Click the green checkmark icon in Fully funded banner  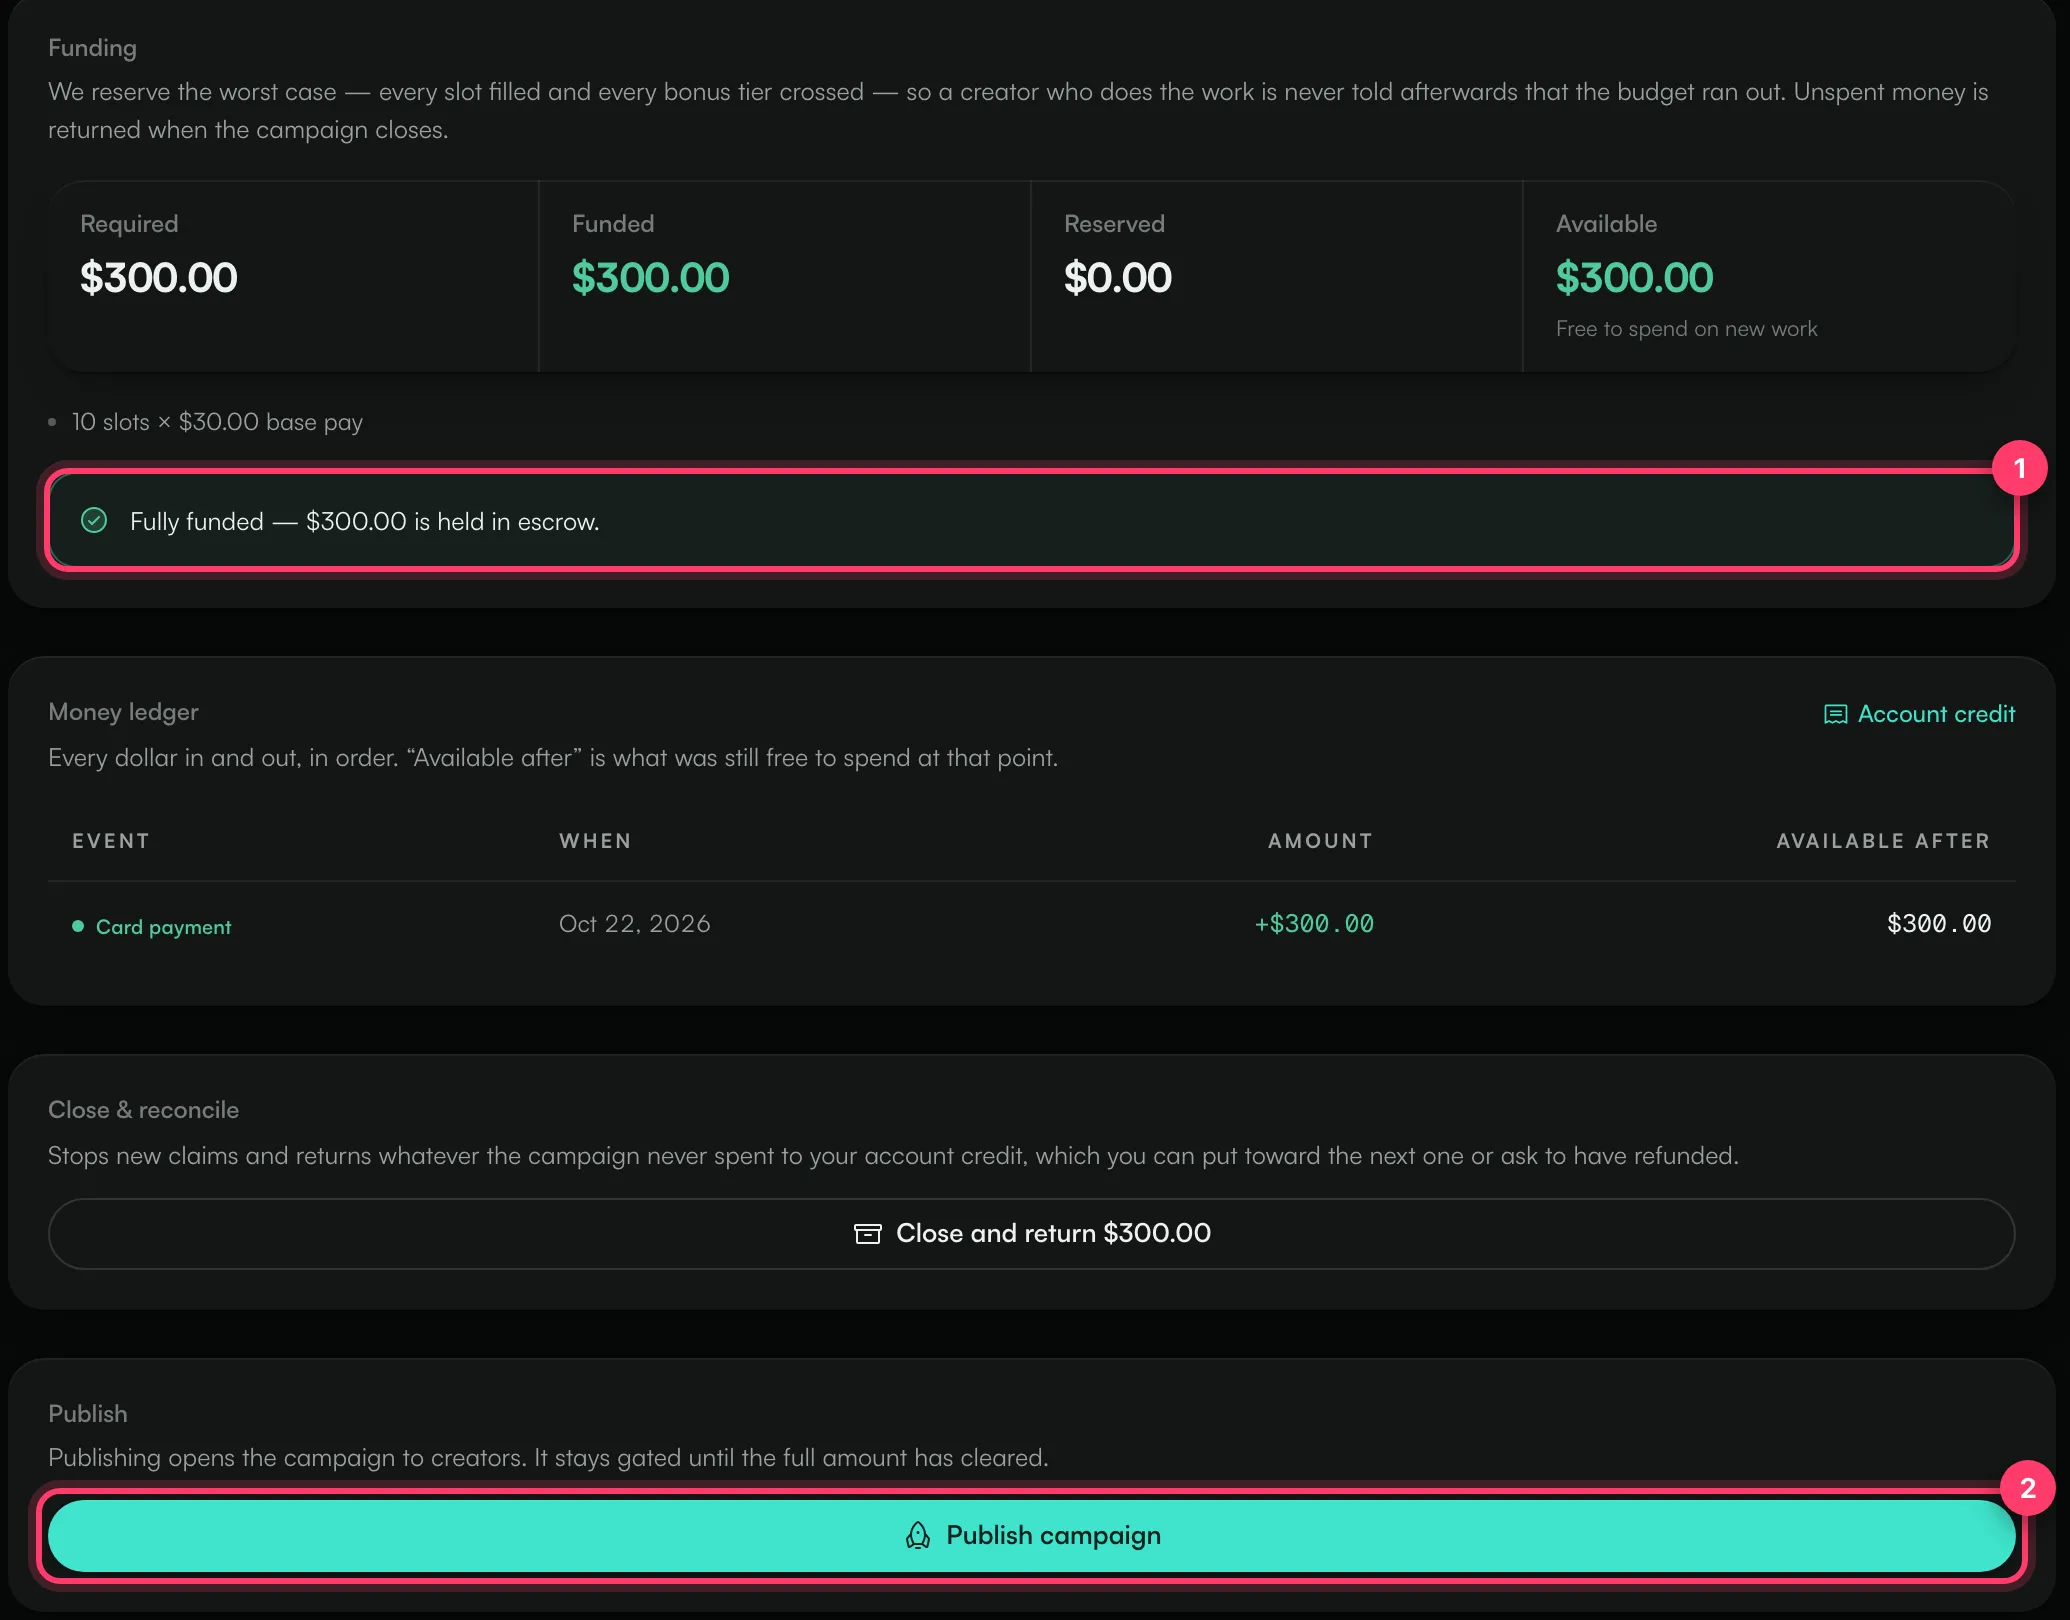tap(94, 520)
